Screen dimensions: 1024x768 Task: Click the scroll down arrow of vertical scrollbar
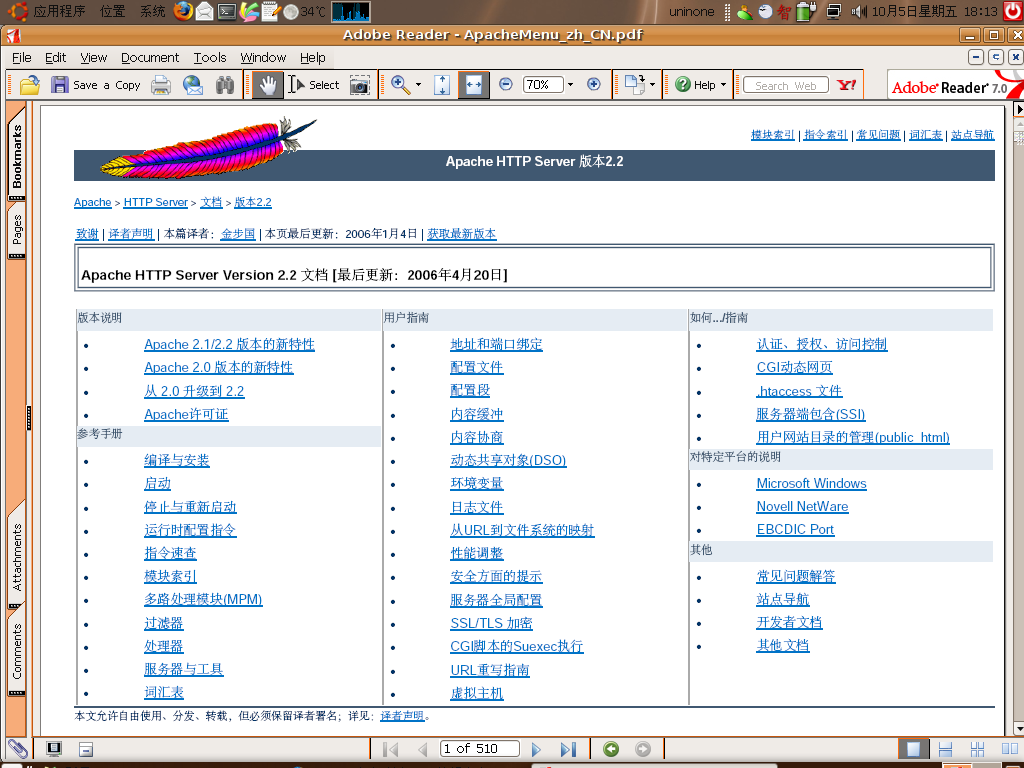pyautogui.click(x=1017, y=727)
